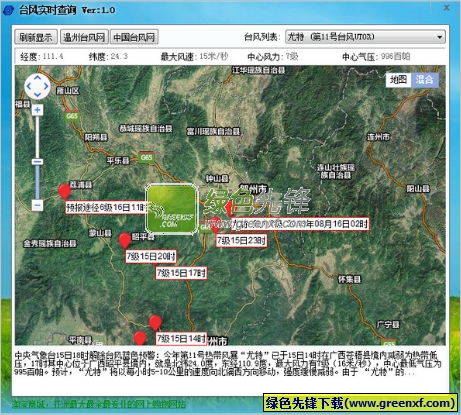
Task: Click the red marker near 平南县 at map bottom
Action: 140,338
